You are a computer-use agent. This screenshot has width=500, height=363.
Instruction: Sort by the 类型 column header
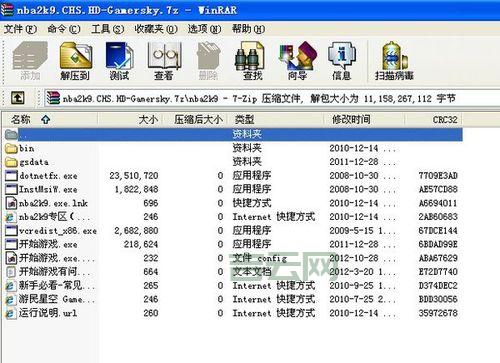click(x=276, y=119)
